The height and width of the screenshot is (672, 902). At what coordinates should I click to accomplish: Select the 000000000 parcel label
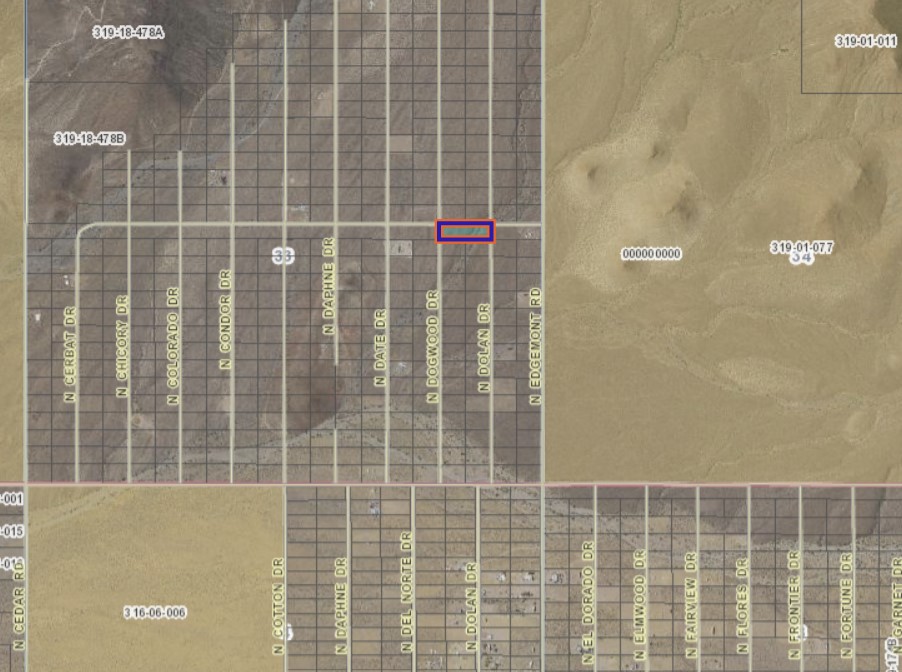coord(651,254)
